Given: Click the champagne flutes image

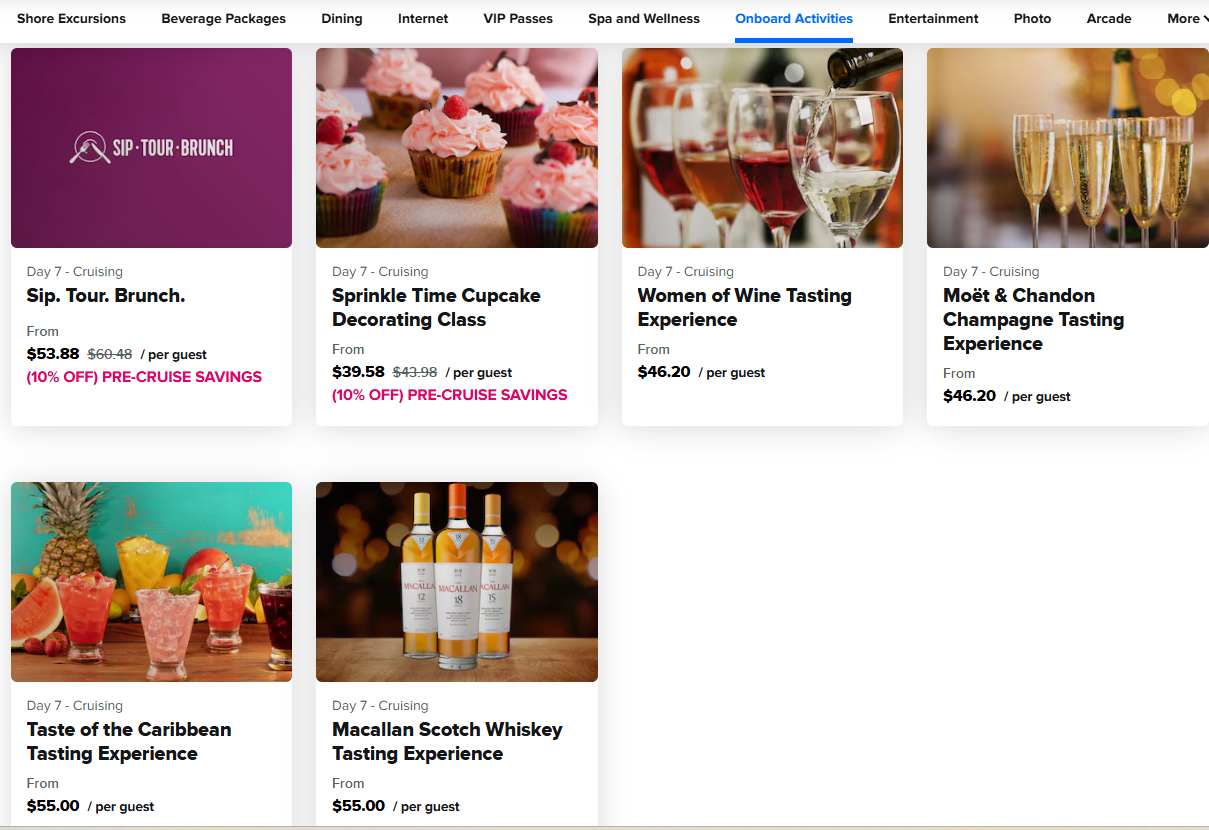Looking at the screenshot, I should 1068,148.
